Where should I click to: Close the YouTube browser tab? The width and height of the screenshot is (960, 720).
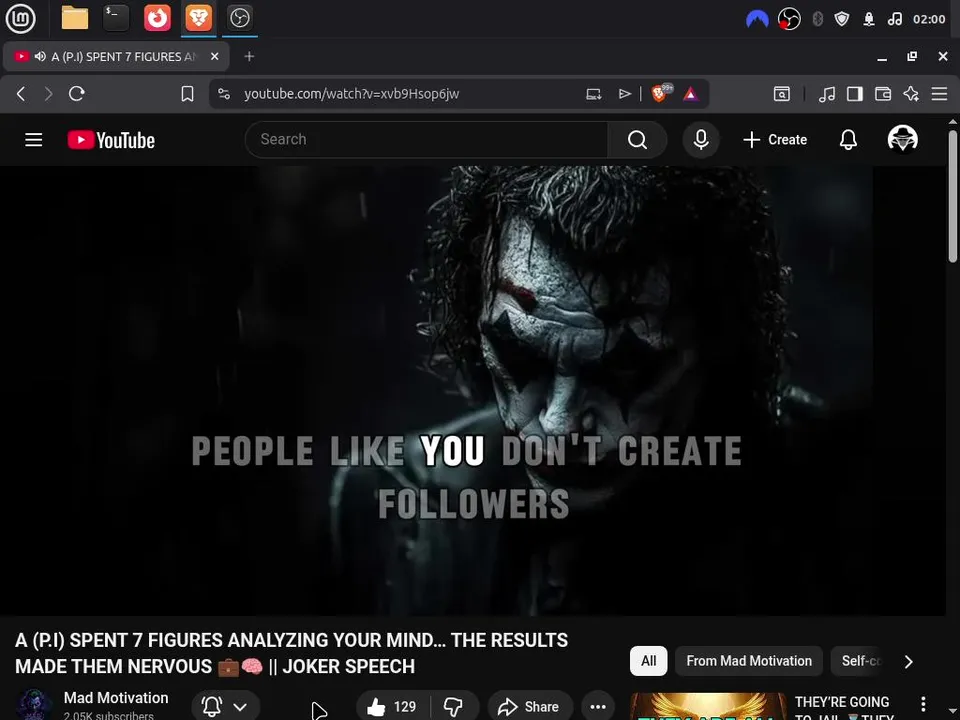[x=214, y=56]
